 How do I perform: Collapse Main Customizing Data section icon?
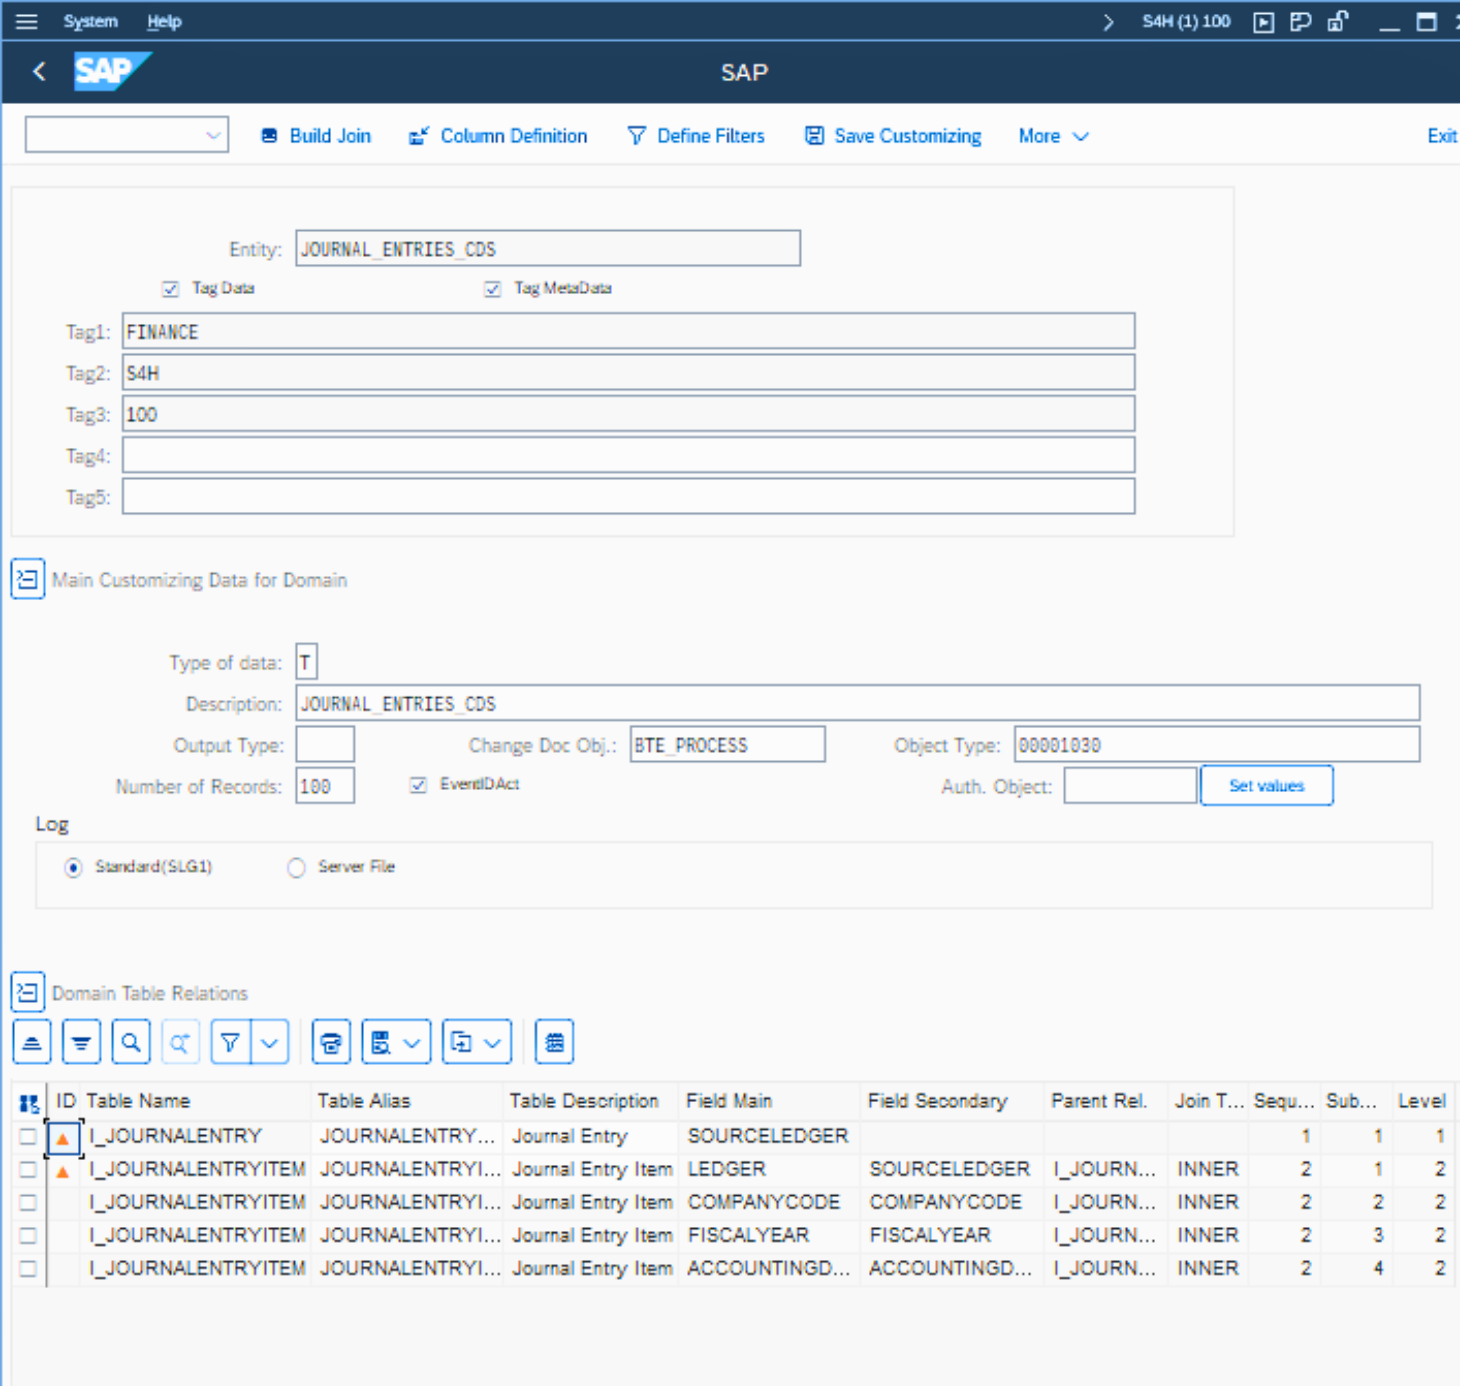point(28,579)
